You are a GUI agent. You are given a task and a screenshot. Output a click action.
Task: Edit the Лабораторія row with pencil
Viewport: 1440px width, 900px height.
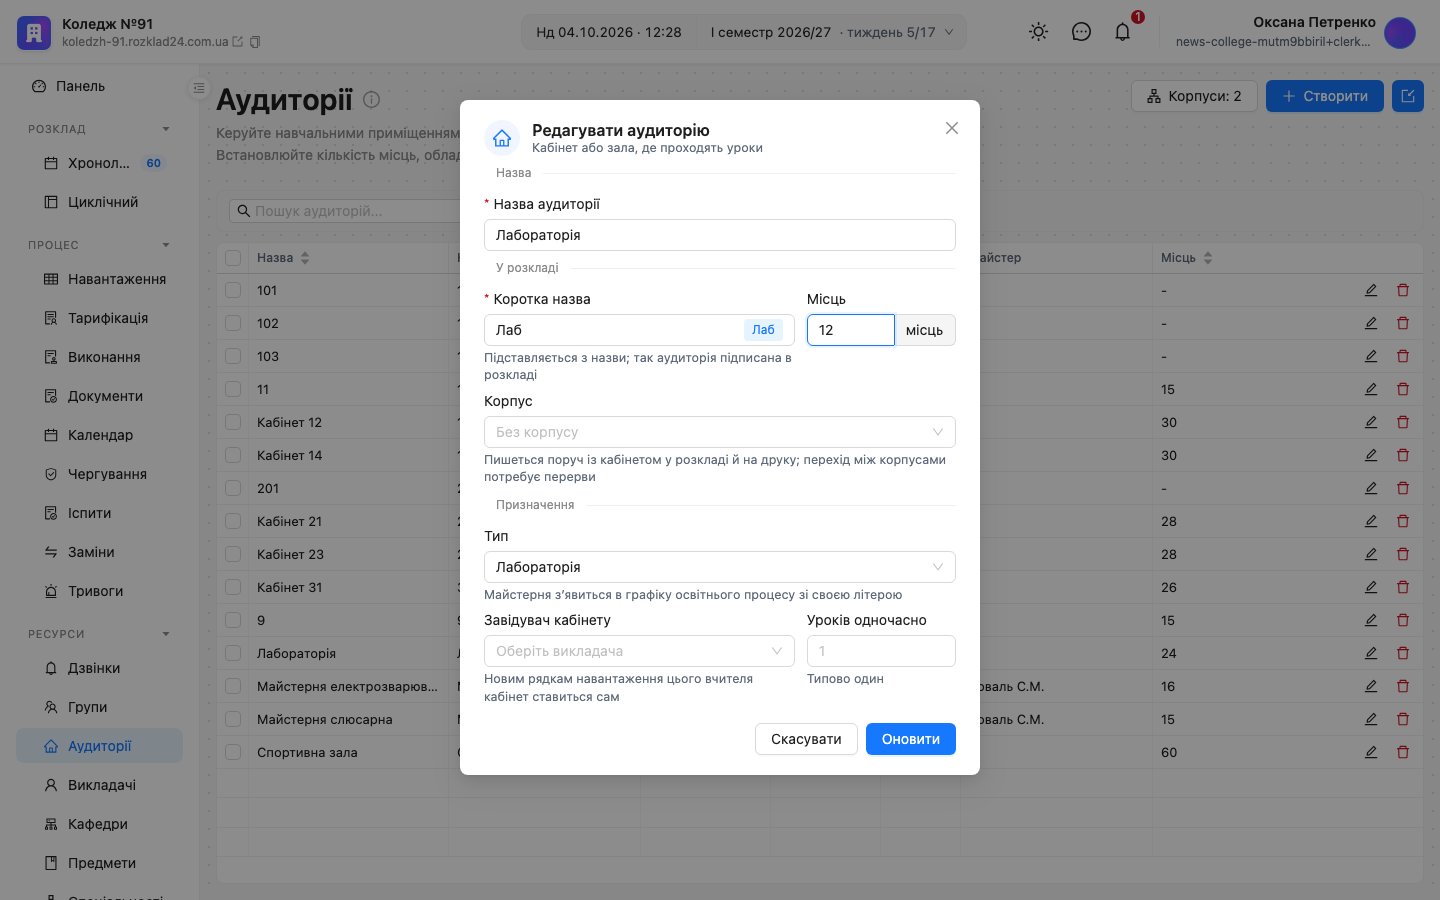coord(1371,653)
